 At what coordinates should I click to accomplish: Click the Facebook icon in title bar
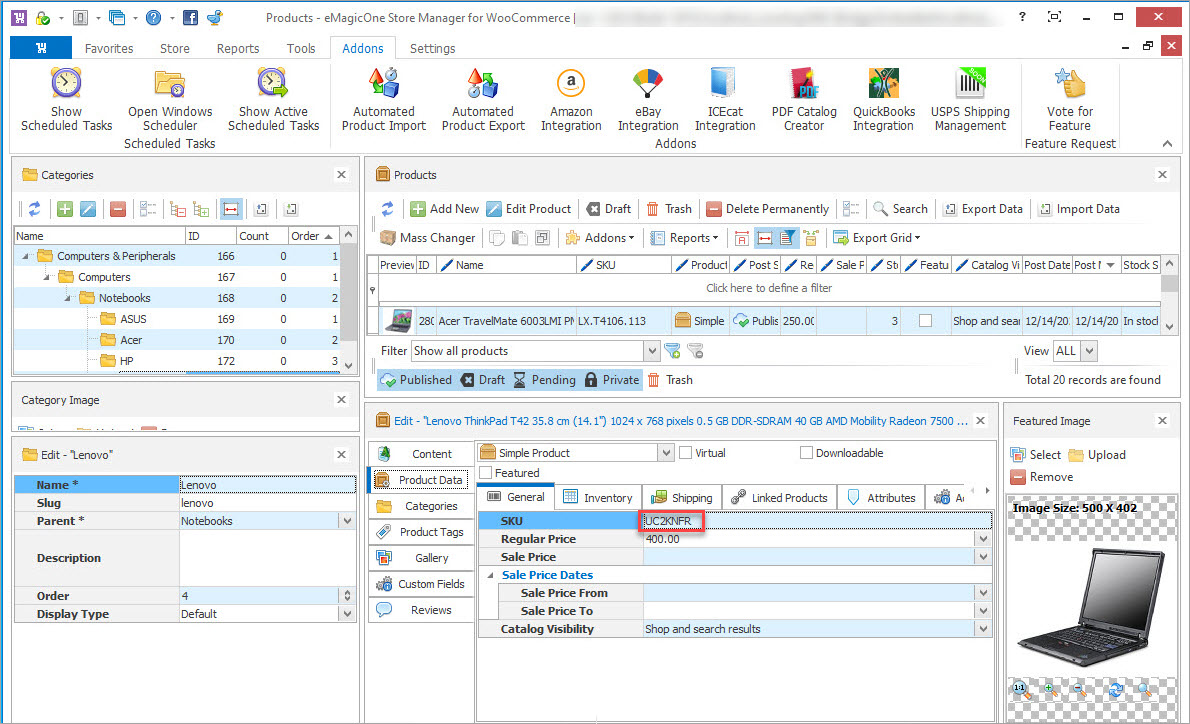pyautogui.click(x=190, y=17)
